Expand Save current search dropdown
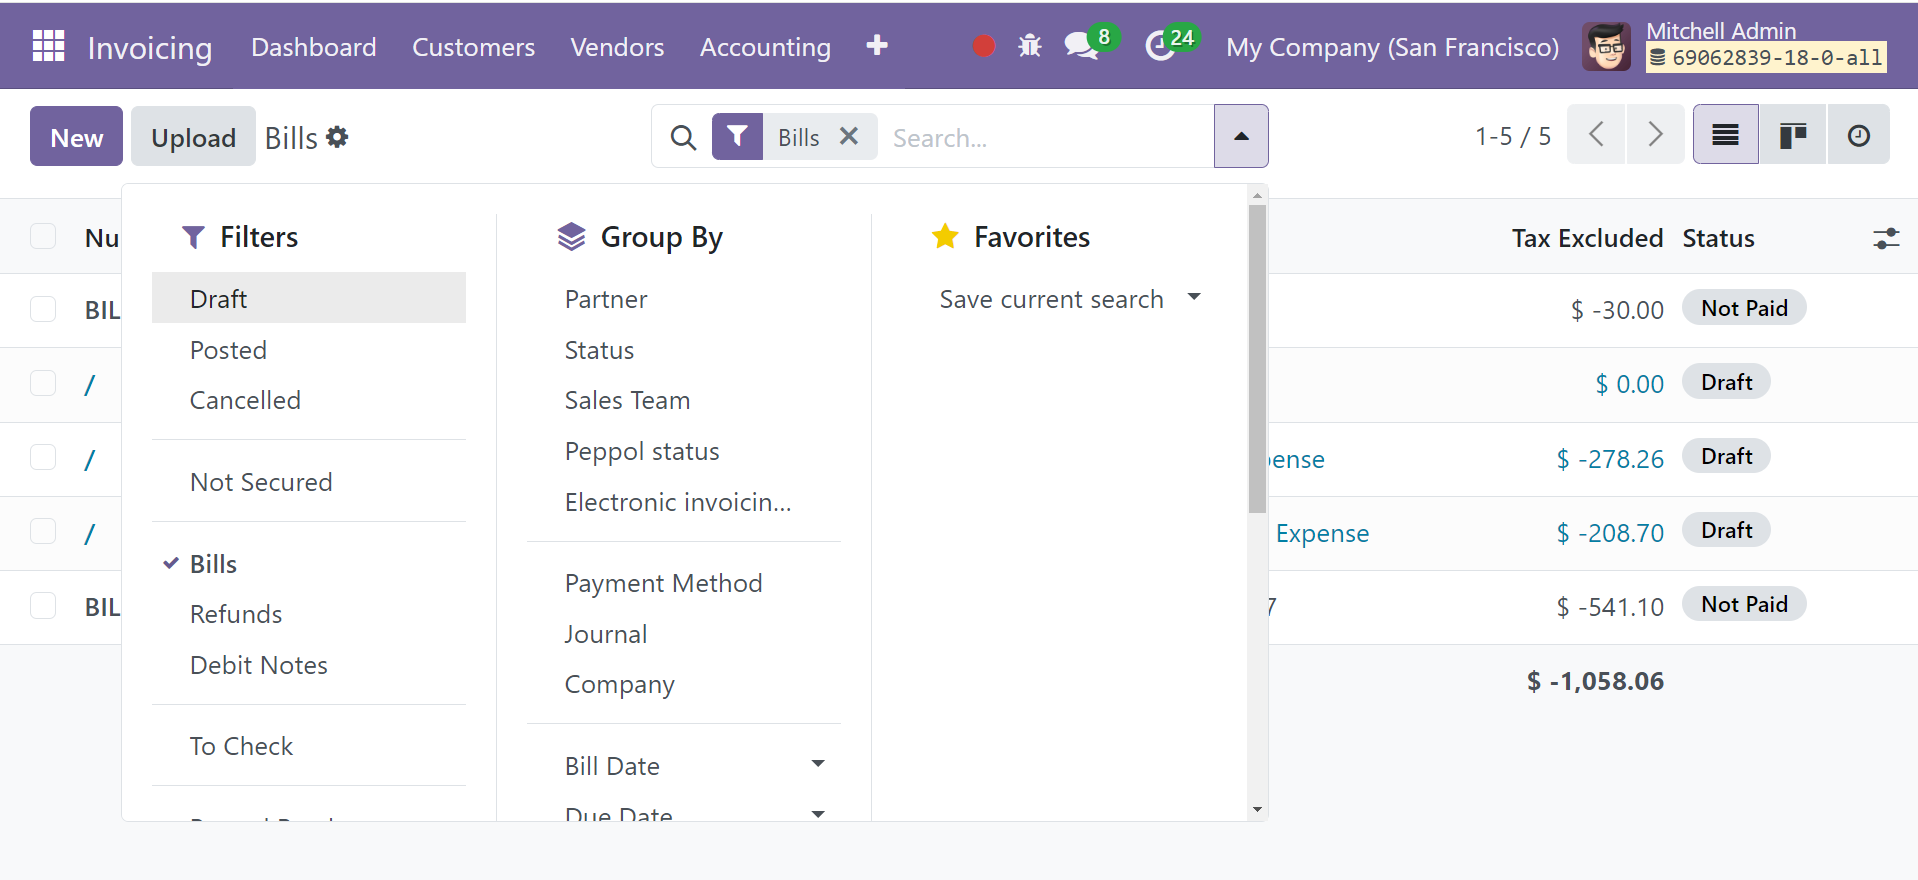 coord(1070,299)
